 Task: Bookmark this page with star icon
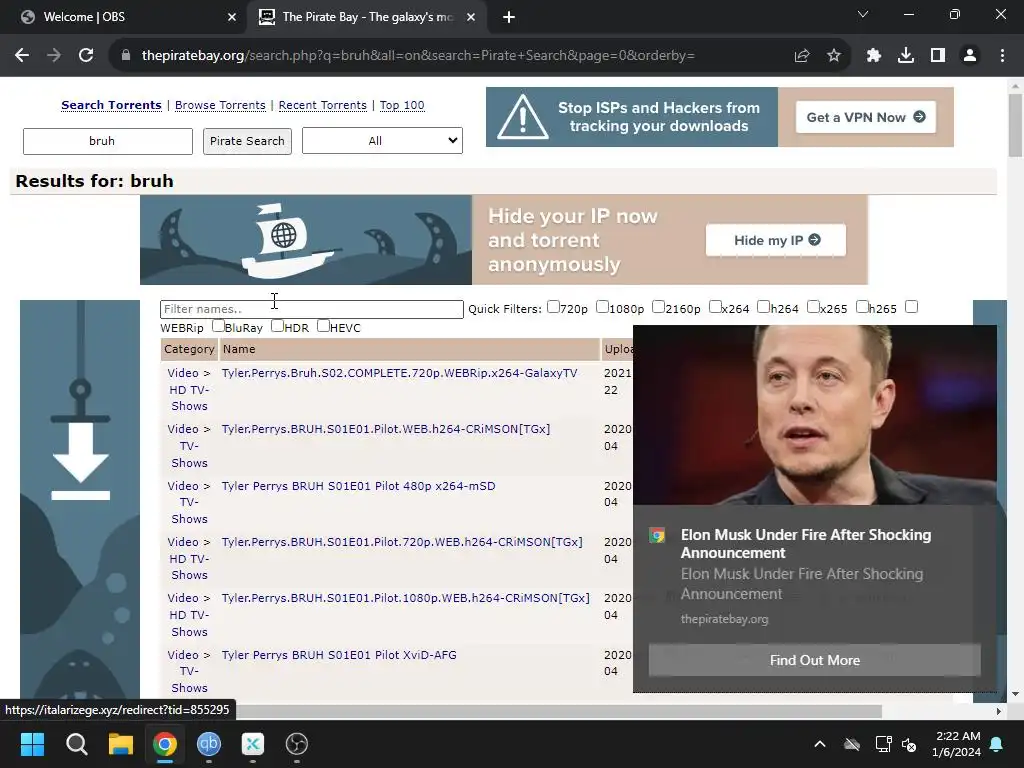(x=834, y=56)
